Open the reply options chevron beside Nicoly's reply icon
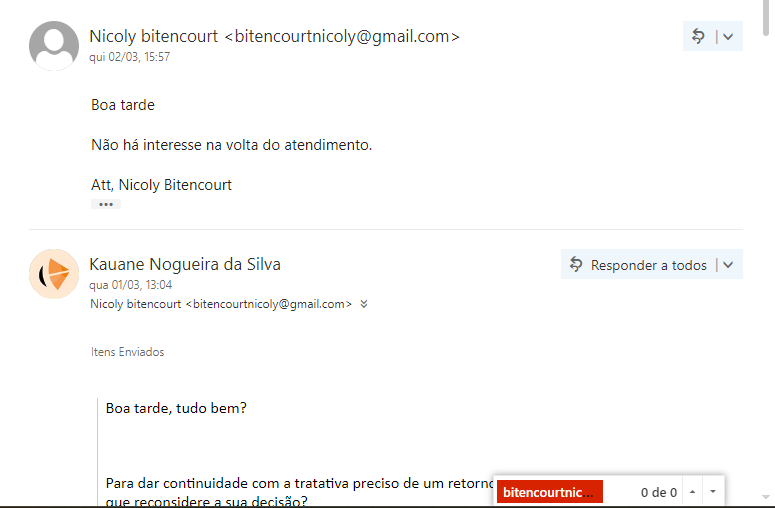Viewport: 775px width, 508px height. [728, 37]
